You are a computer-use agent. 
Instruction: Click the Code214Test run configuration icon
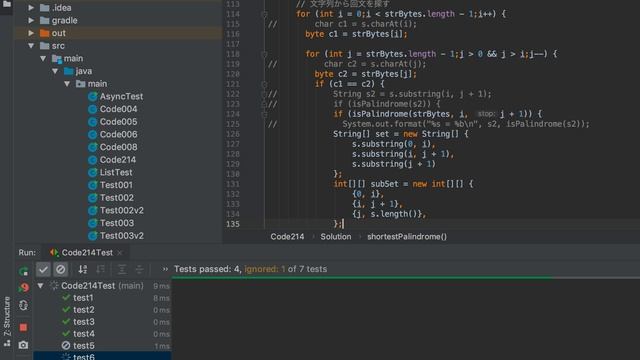[54, 253]
